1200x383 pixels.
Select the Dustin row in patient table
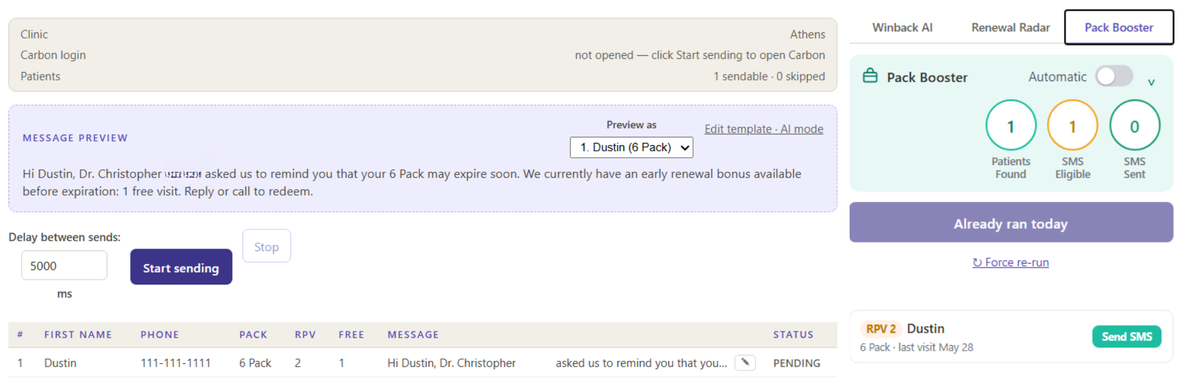[422, 363]
